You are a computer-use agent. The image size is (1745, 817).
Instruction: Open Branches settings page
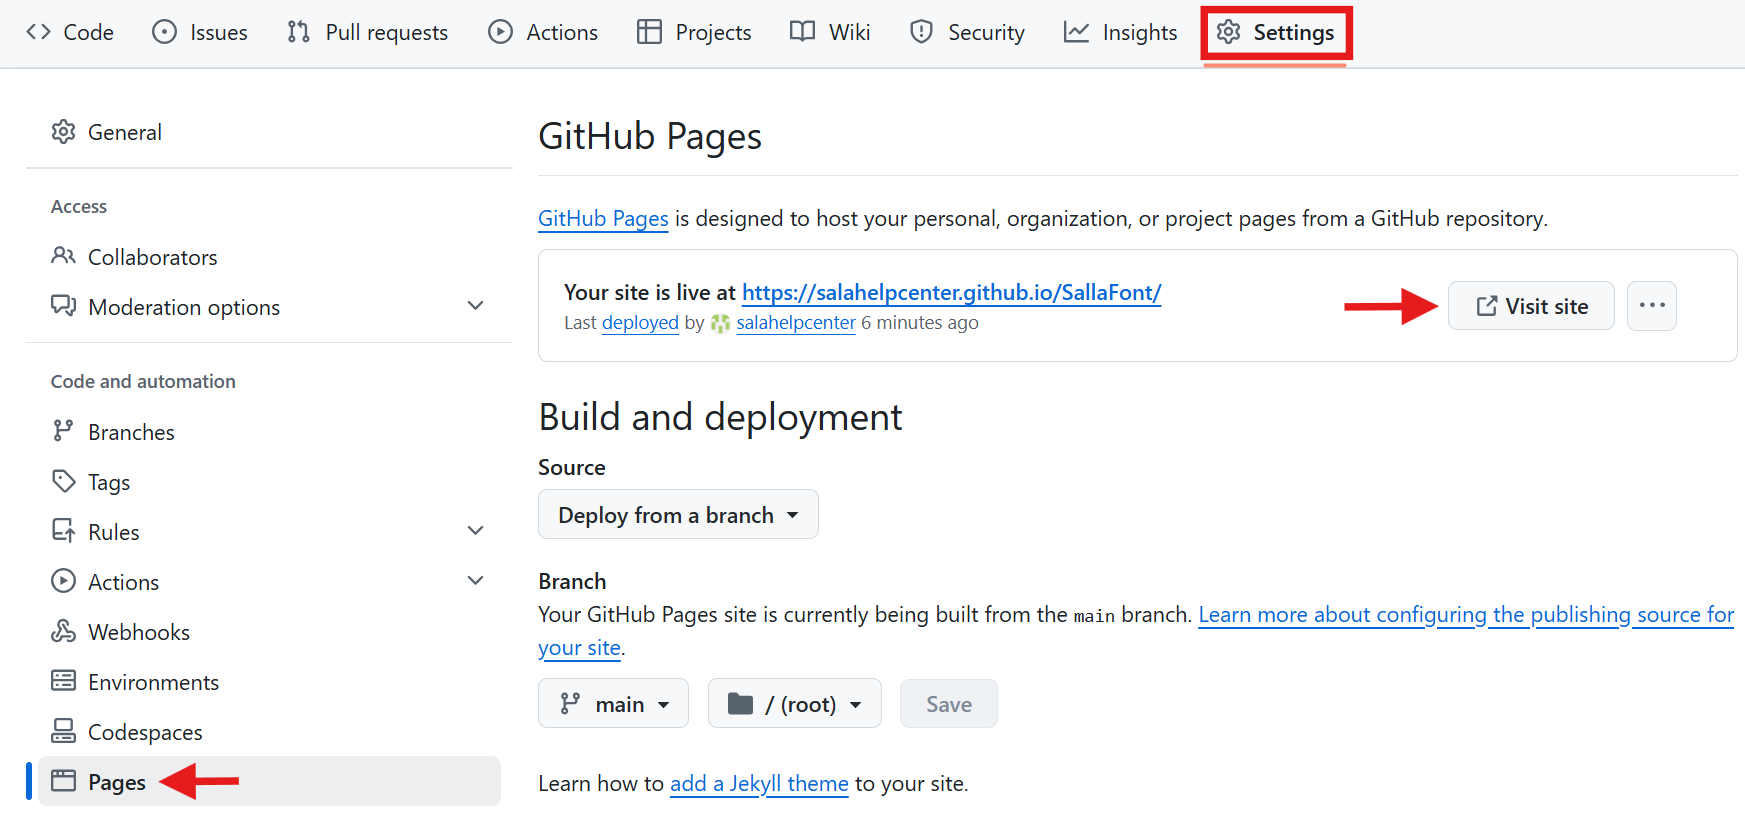[x=269, y=432]
